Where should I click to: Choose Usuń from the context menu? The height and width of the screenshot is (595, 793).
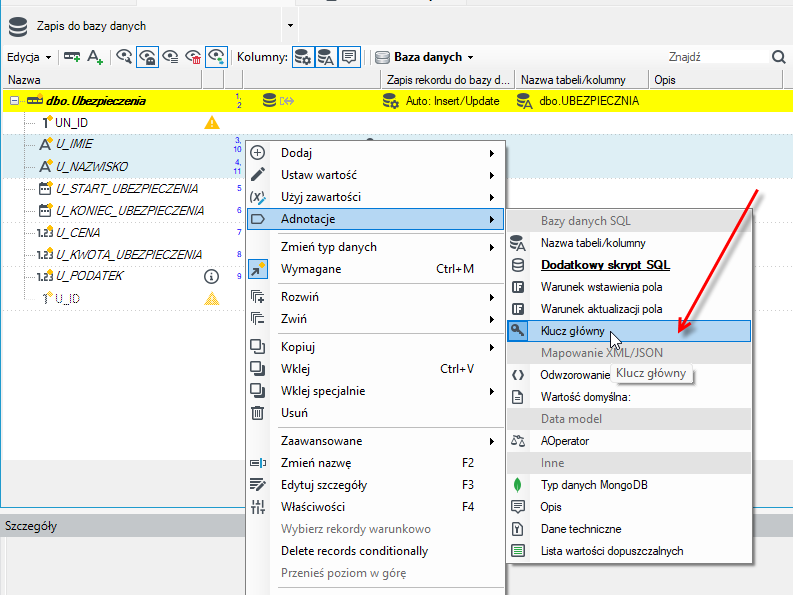point(375,413)
